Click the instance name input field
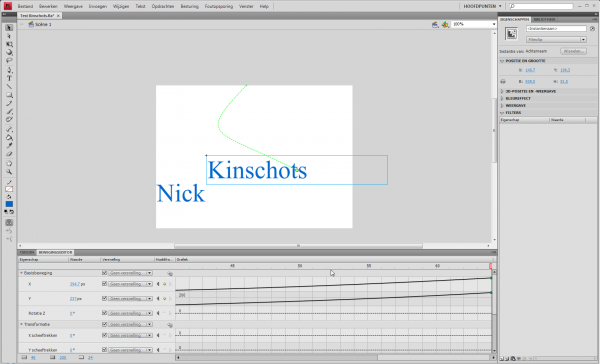The image size is (600, 364). click(556, 29)
